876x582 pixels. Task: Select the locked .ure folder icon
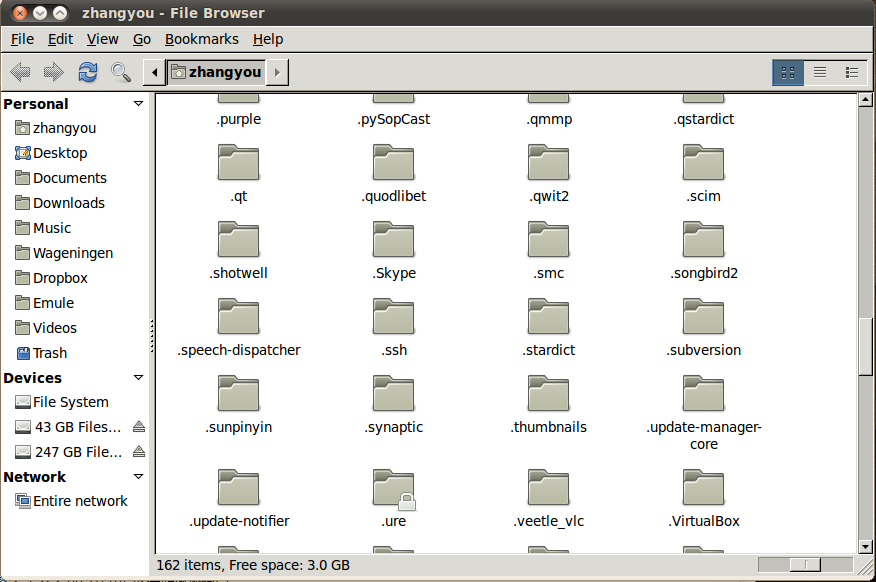click(393, 488)
